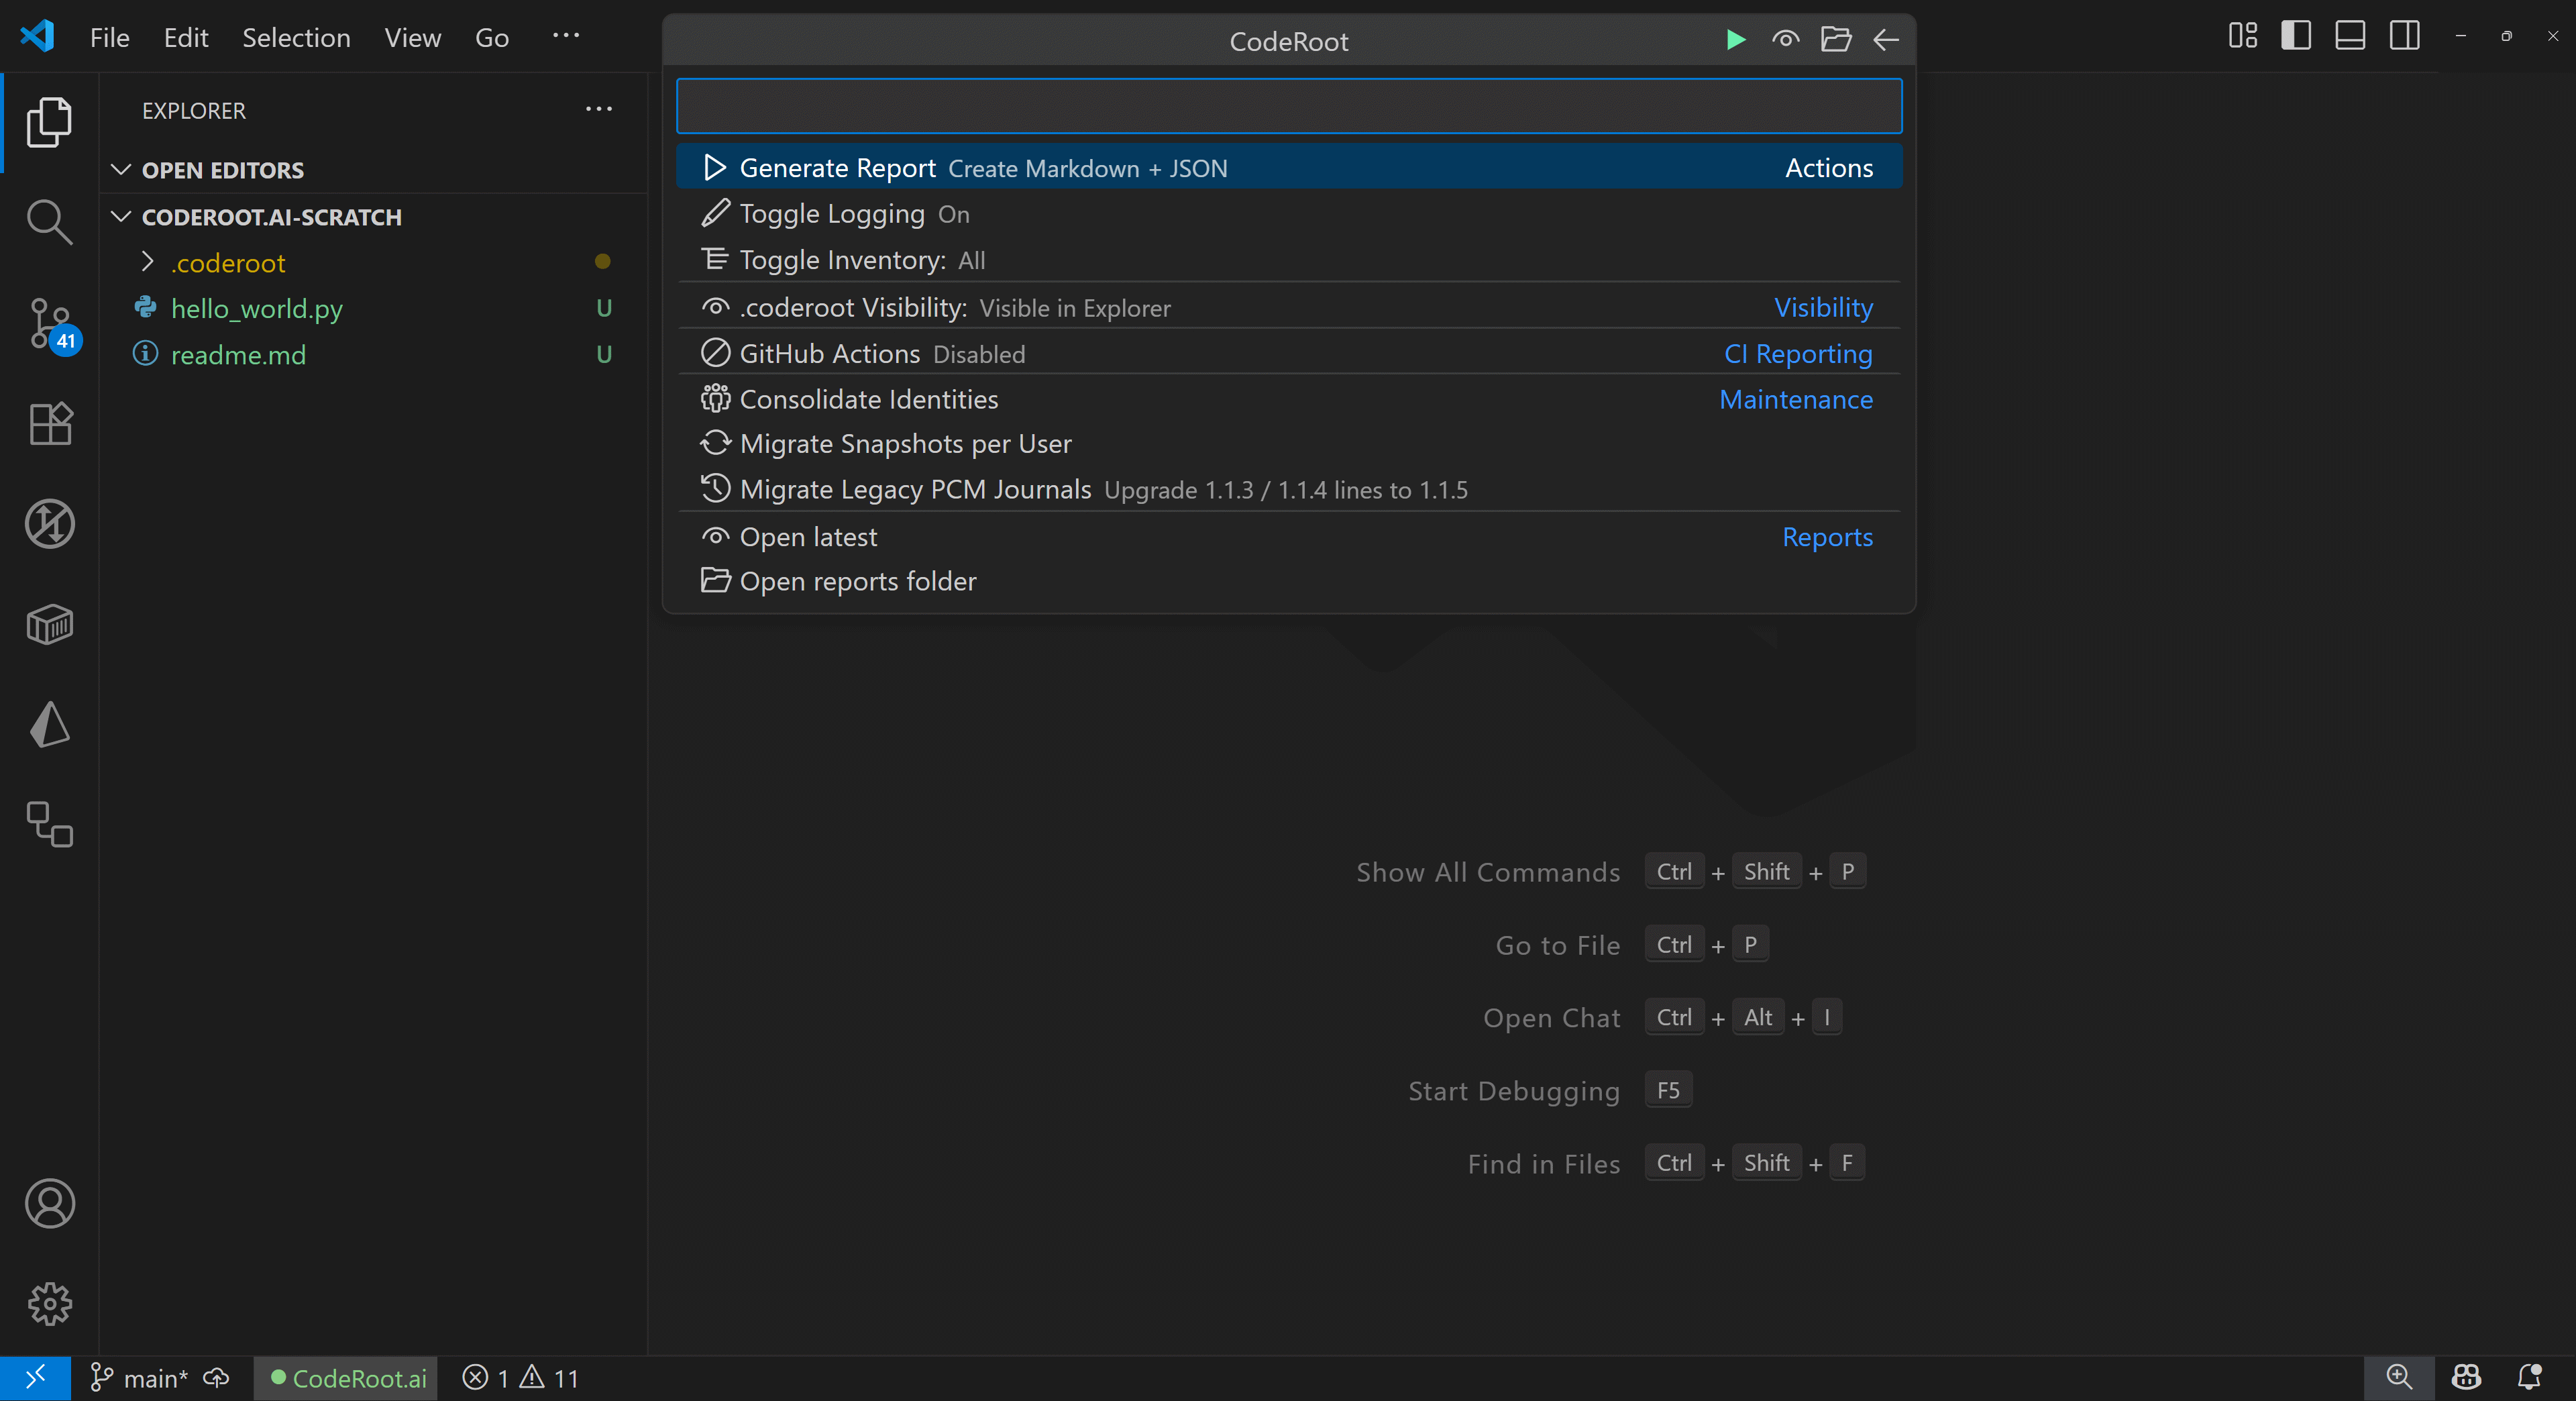The image size is (2576, 1401).
Task: Toggle Logging option in CodeRoot menu
Action: coord(833,214)
